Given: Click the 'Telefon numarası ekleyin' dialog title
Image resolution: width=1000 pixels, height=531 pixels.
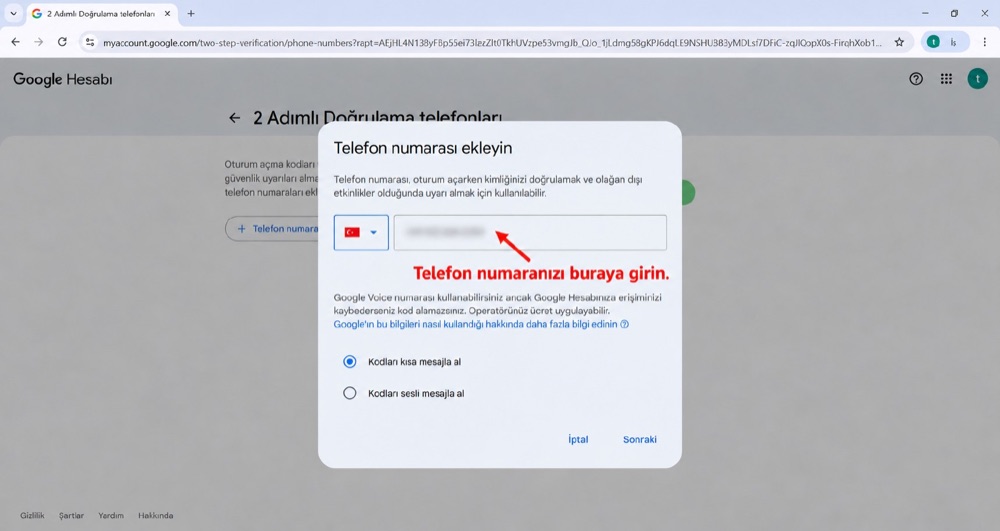Looking at the screenshot, I should (423, 148).
